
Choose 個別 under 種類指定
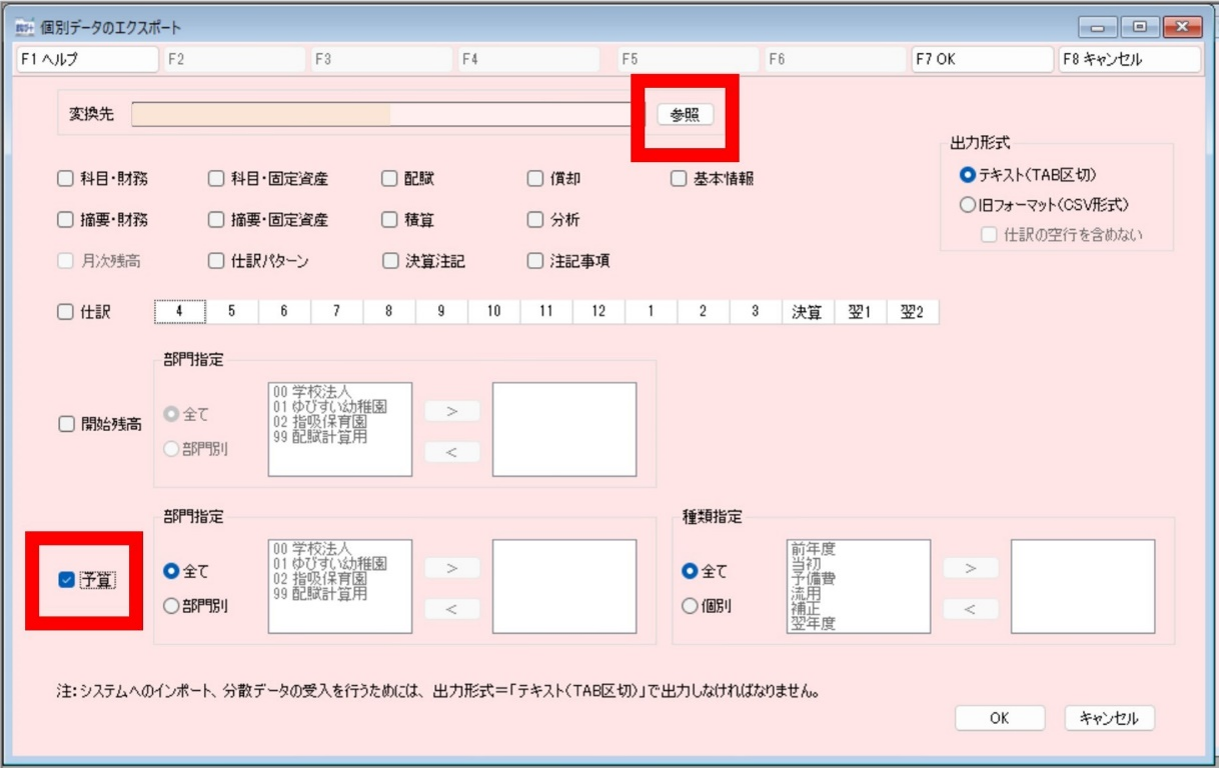(x=690, y=606)
